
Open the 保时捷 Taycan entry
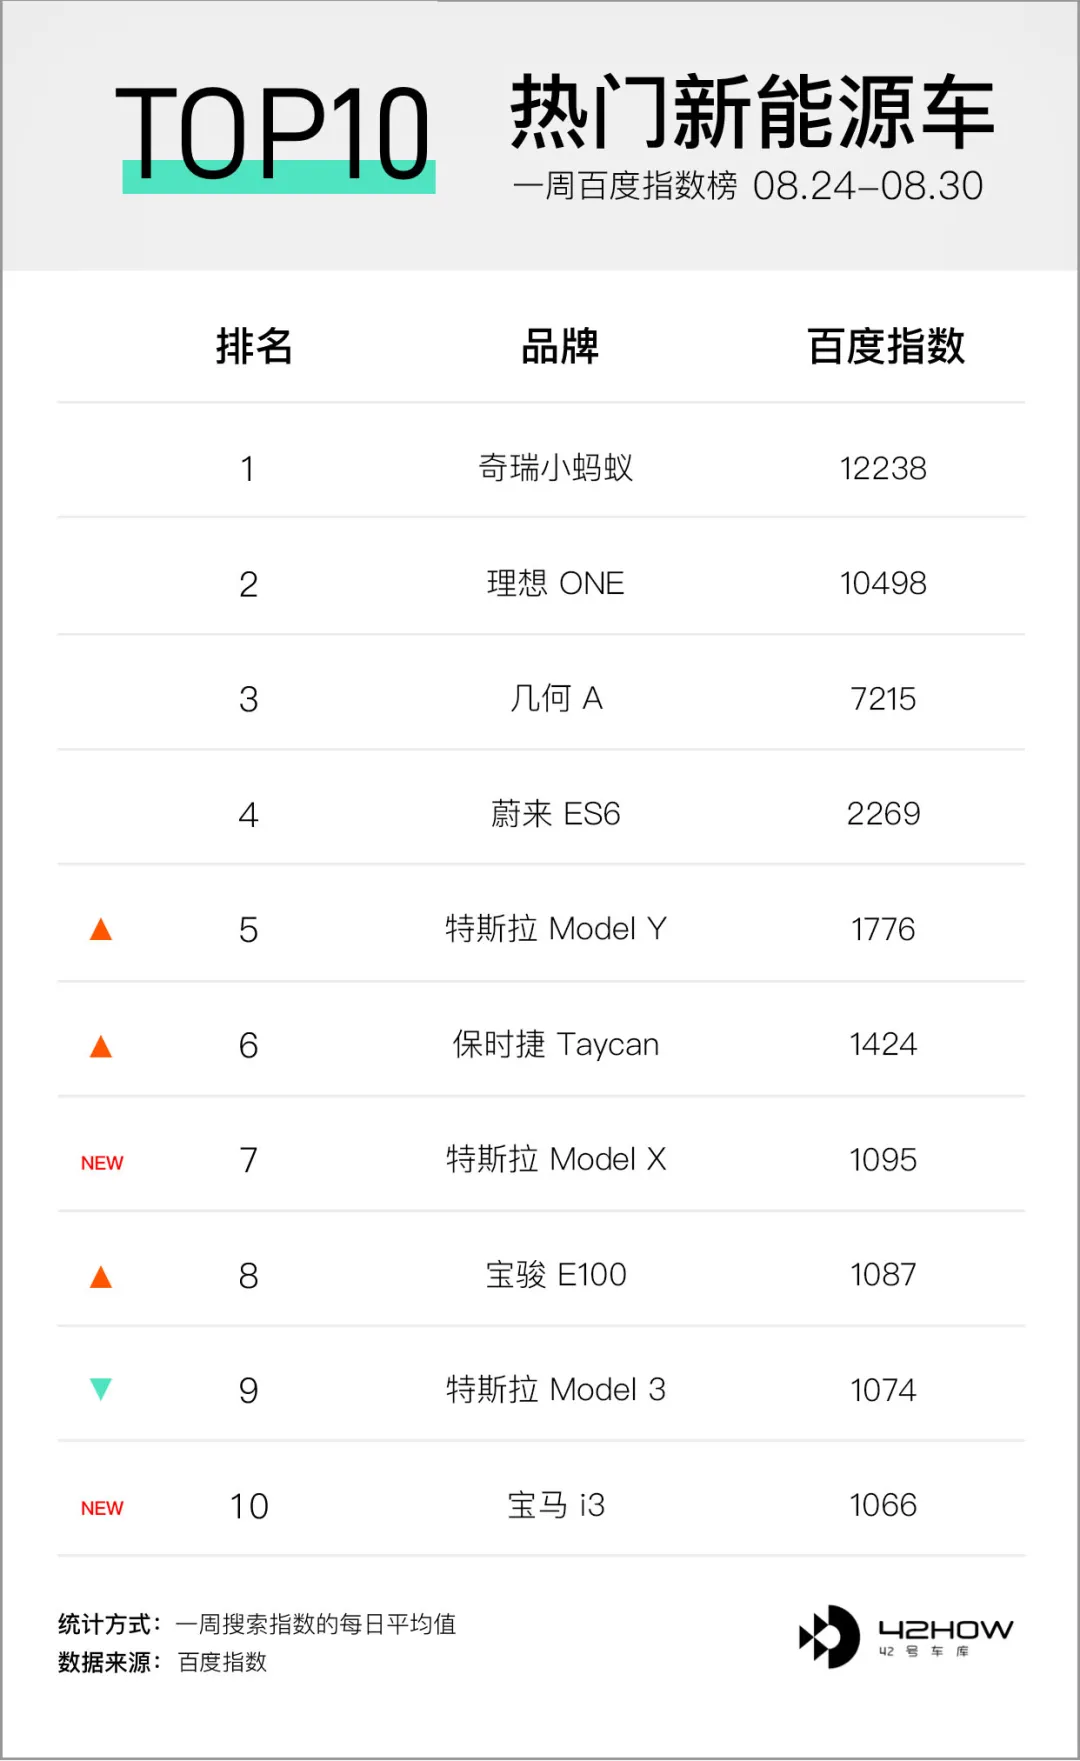tap(555, 1044)
